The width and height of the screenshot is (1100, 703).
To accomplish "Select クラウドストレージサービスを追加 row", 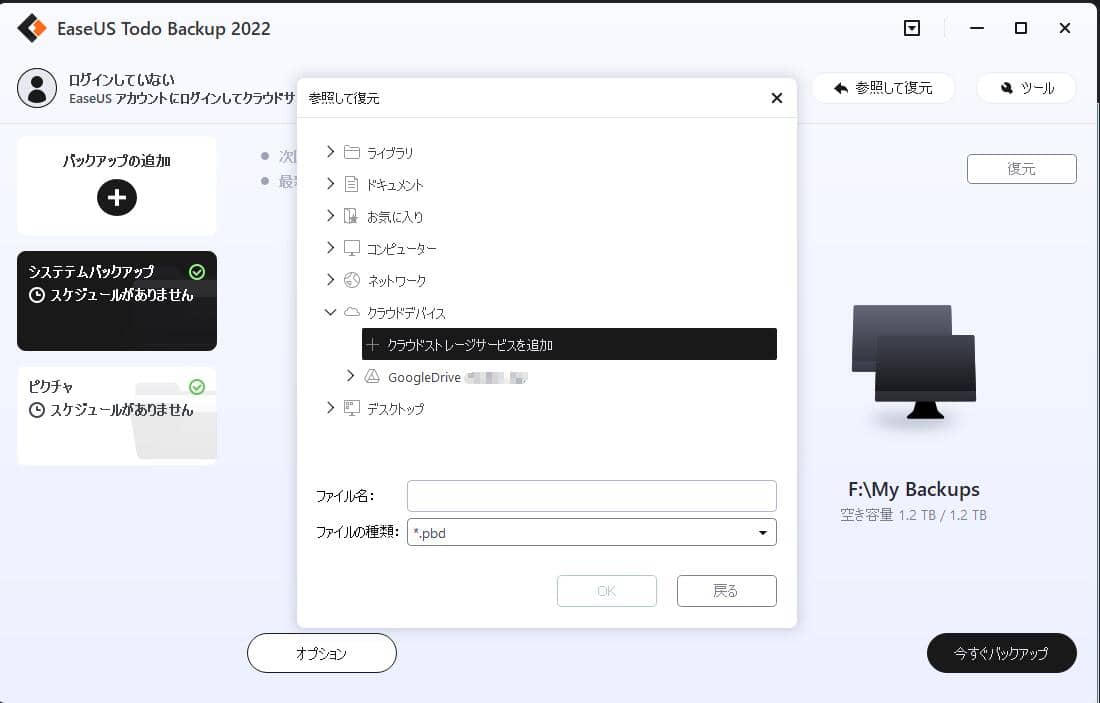I will click(x=569, y=344).
